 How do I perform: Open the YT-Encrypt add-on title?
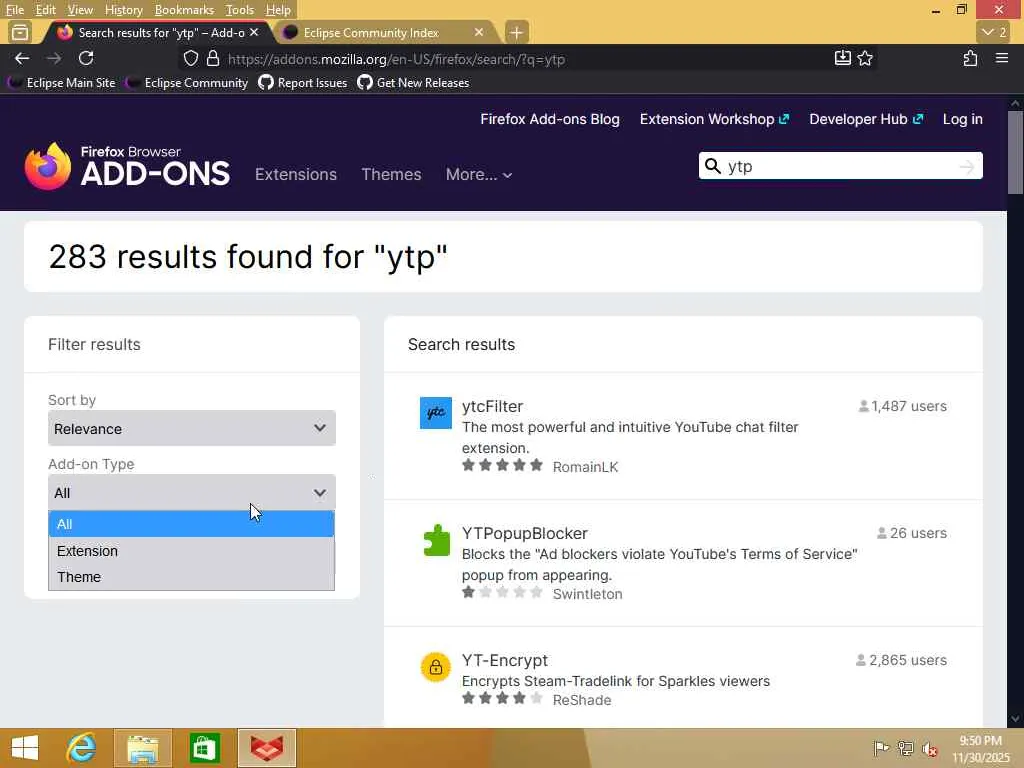pyautogui.click(x=505, y=660)
